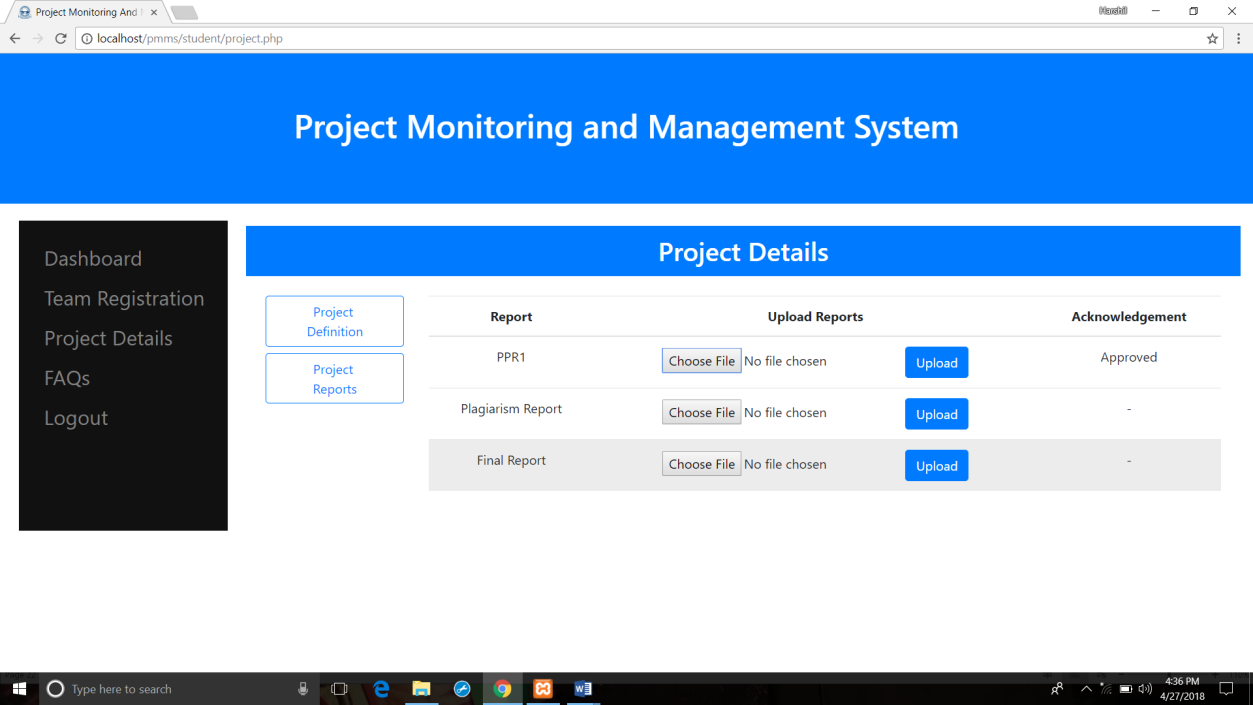Upload the PPR1 report
Image resolution: width=1253 pixels, height=705 pixels.
[936, 363]
